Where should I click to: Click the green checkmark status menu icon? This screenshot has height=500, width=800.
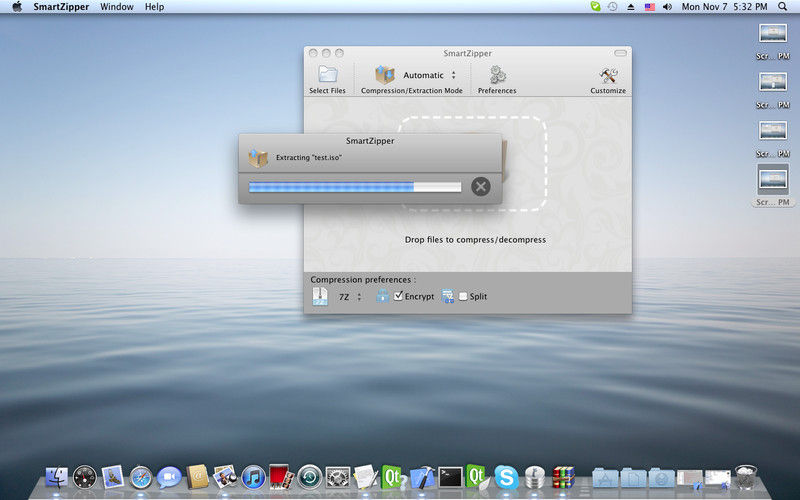tap(595, 7)
